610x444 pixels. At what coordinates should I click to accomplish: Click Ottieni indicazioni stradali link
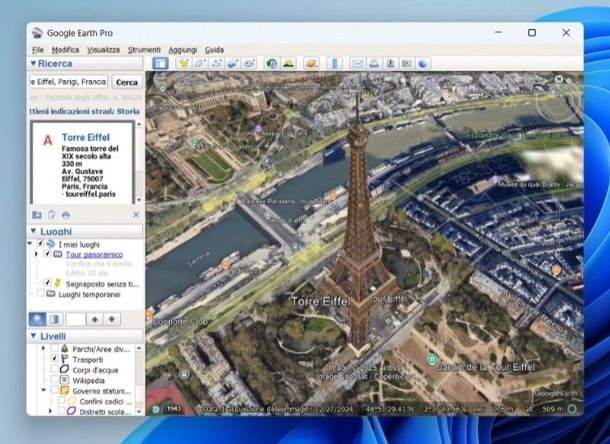click(71, 111)
